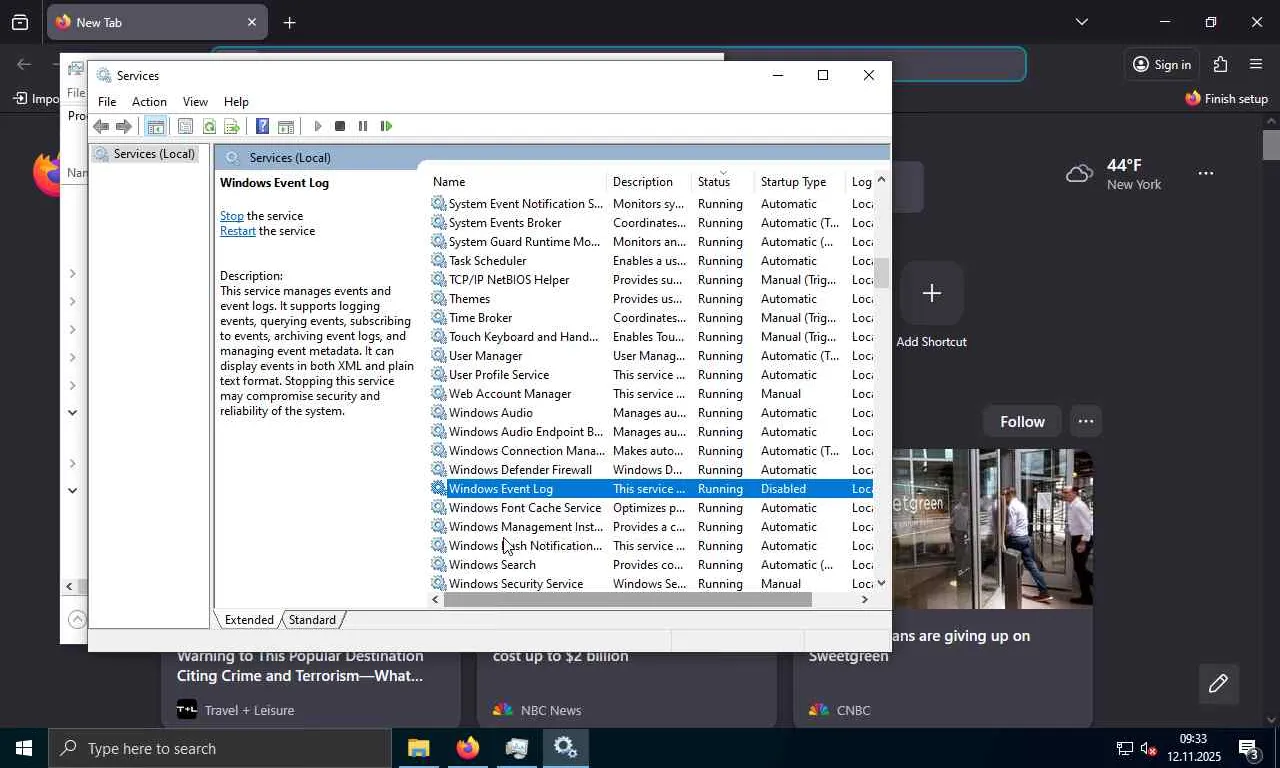Viewport: 1280px width, 768px height.
Task: Open the Windows Start menu
Action: click(x=23, y=748)
